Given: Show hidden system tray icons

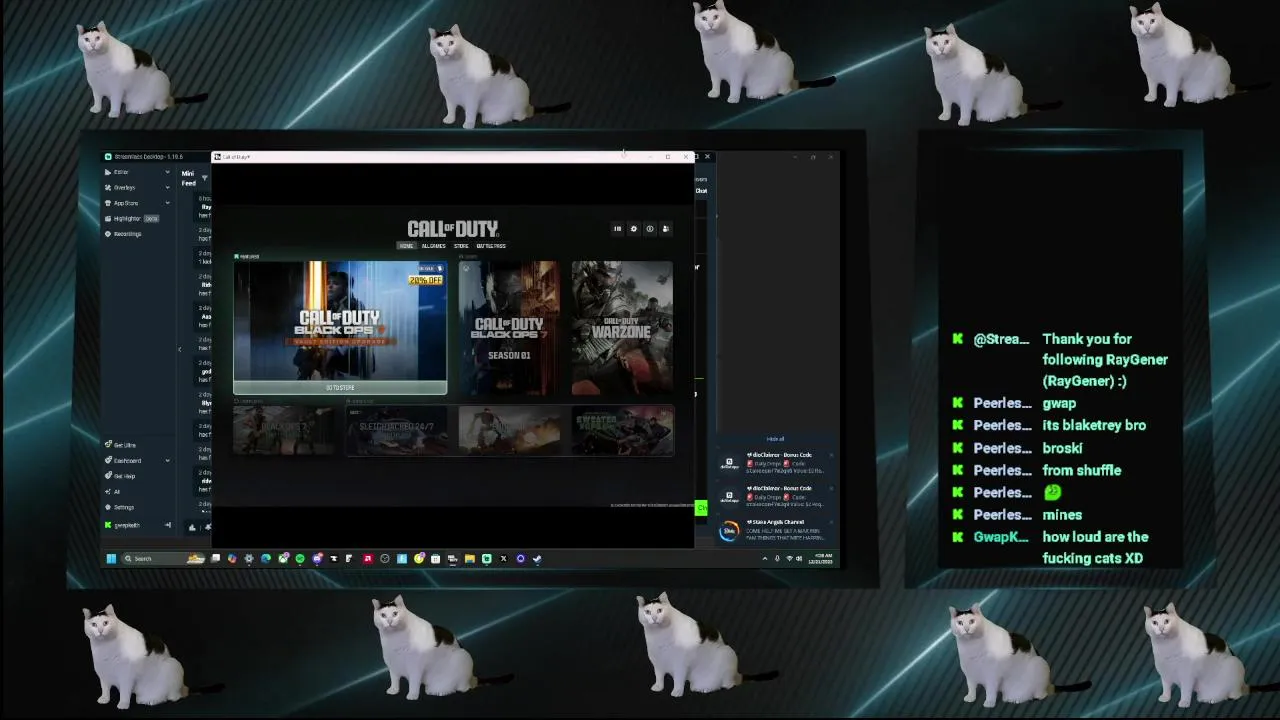Looking at the screenshot, I should (x=765, y=559).
